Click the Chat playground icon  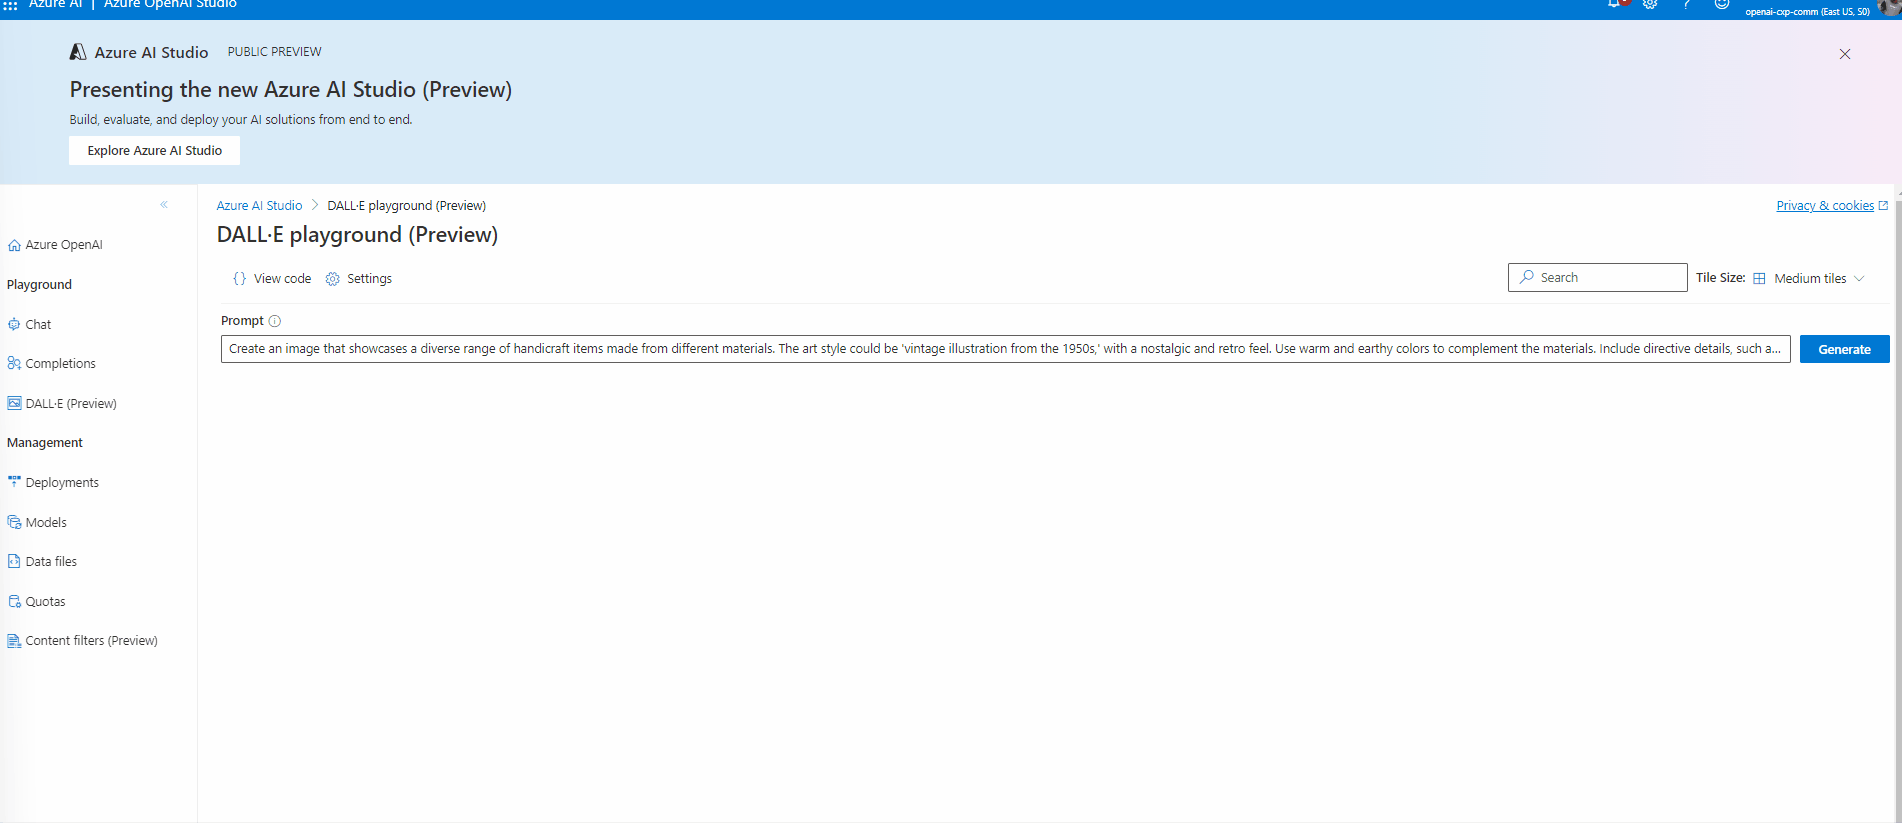click(14, 324)
